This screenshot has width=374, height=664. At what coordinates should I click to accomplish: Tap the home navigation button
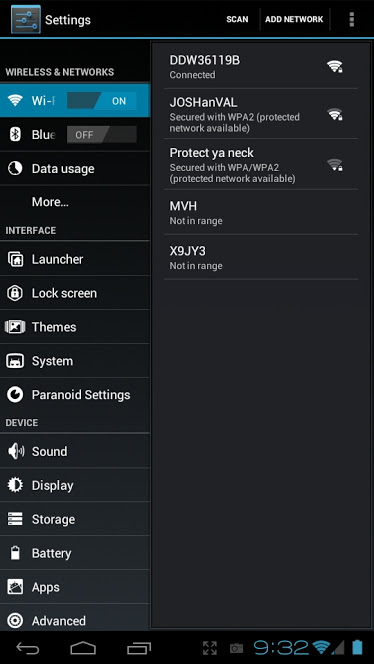83,647
